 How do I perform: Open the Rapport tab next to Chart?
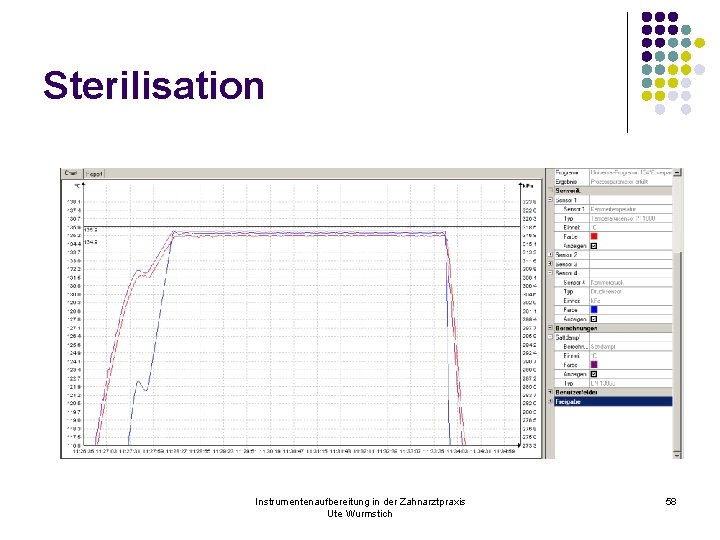(94, 174)
